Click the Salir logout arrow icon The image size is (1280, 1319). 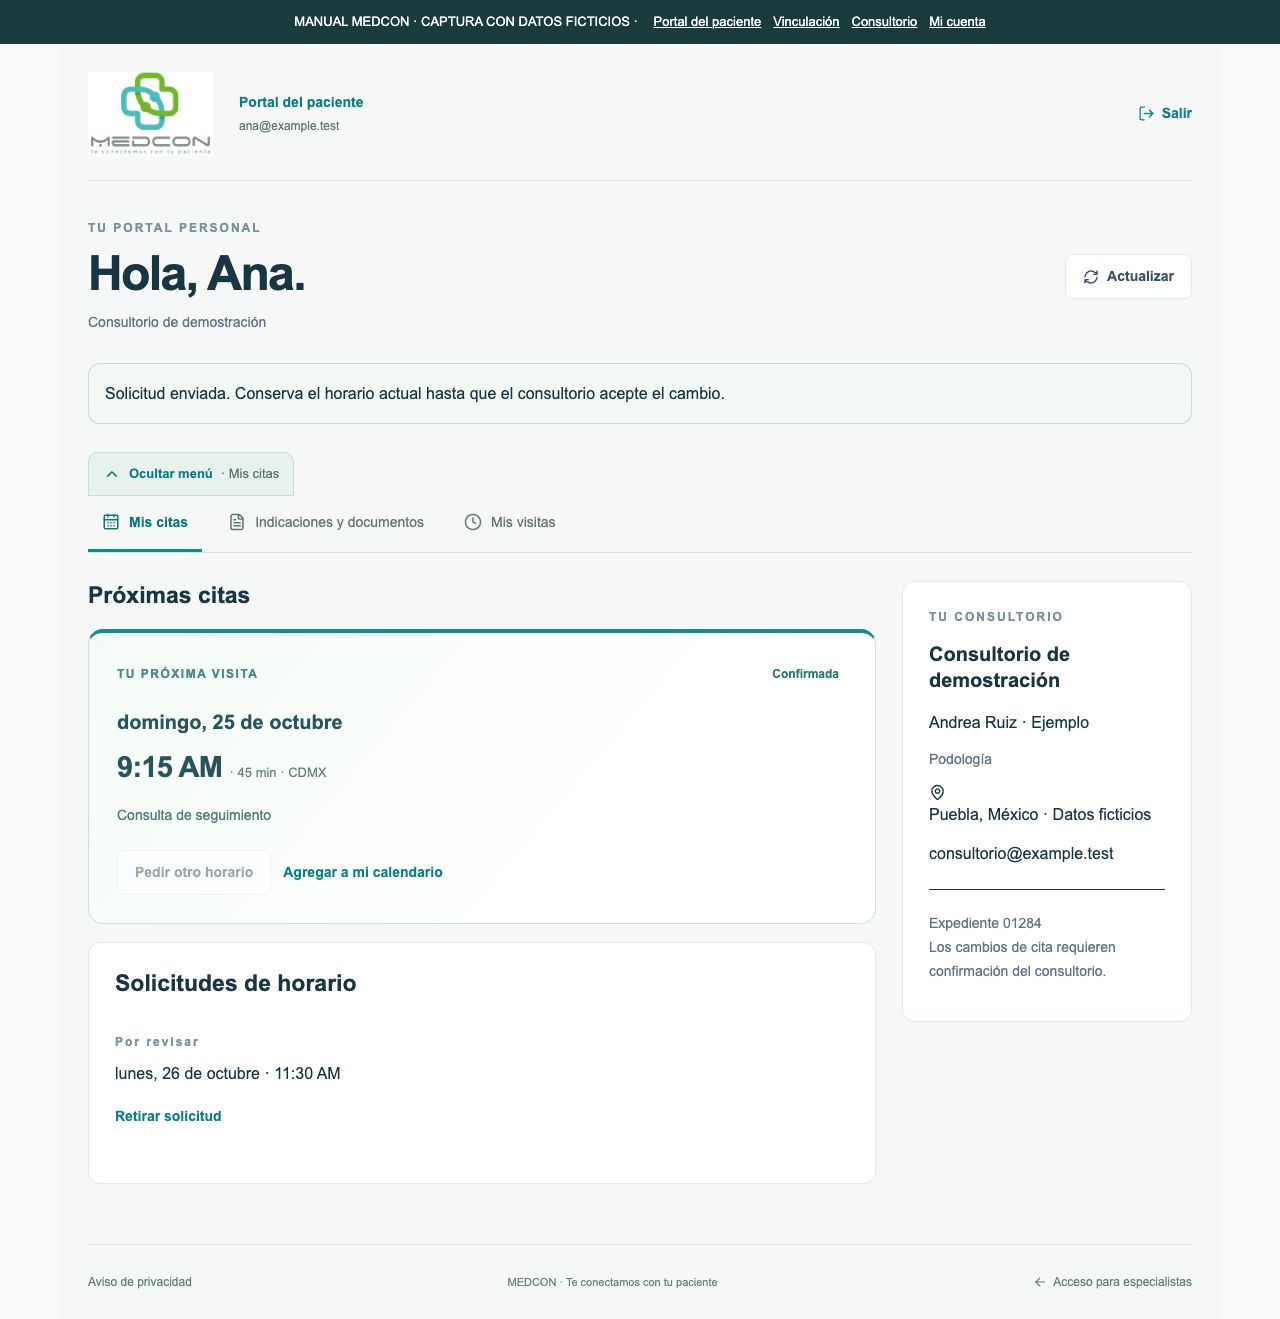click(1146, 113)
